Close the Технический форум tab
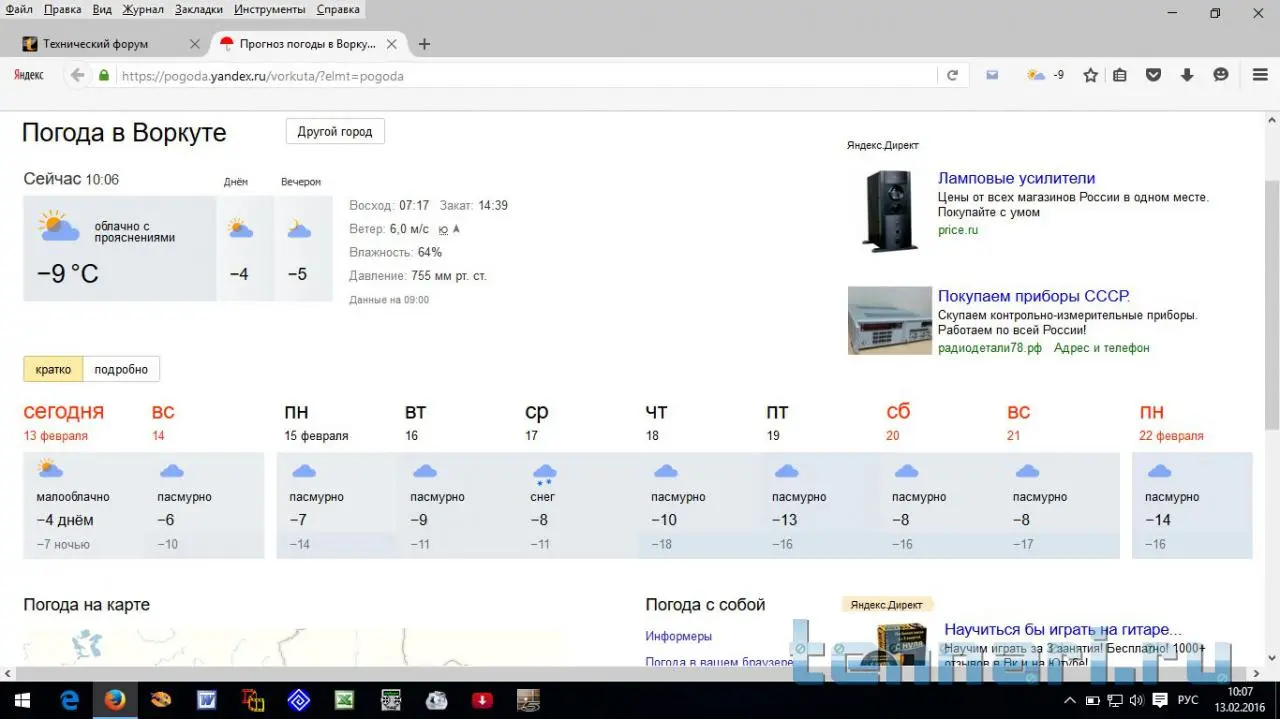The image size is (1280, 719). (195, 44)
